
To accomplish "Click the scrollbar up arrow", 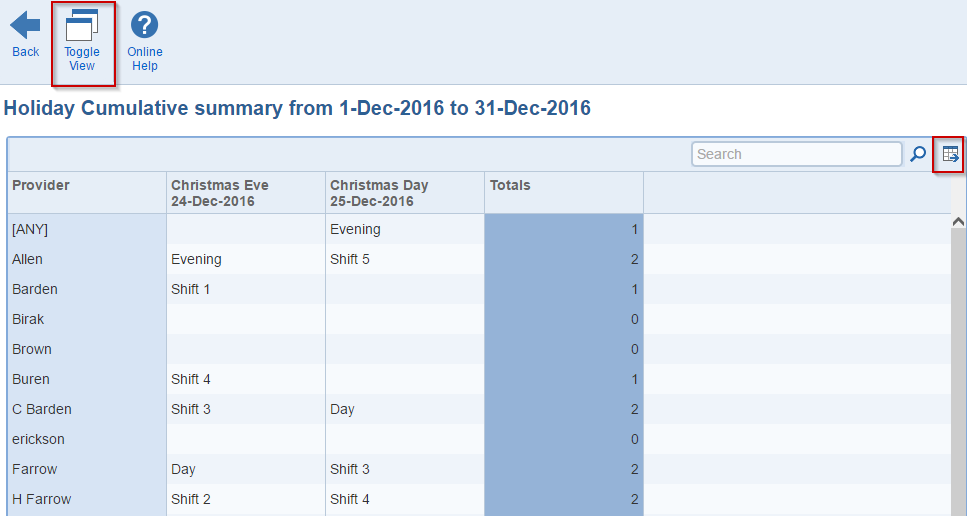I will 958,221.
